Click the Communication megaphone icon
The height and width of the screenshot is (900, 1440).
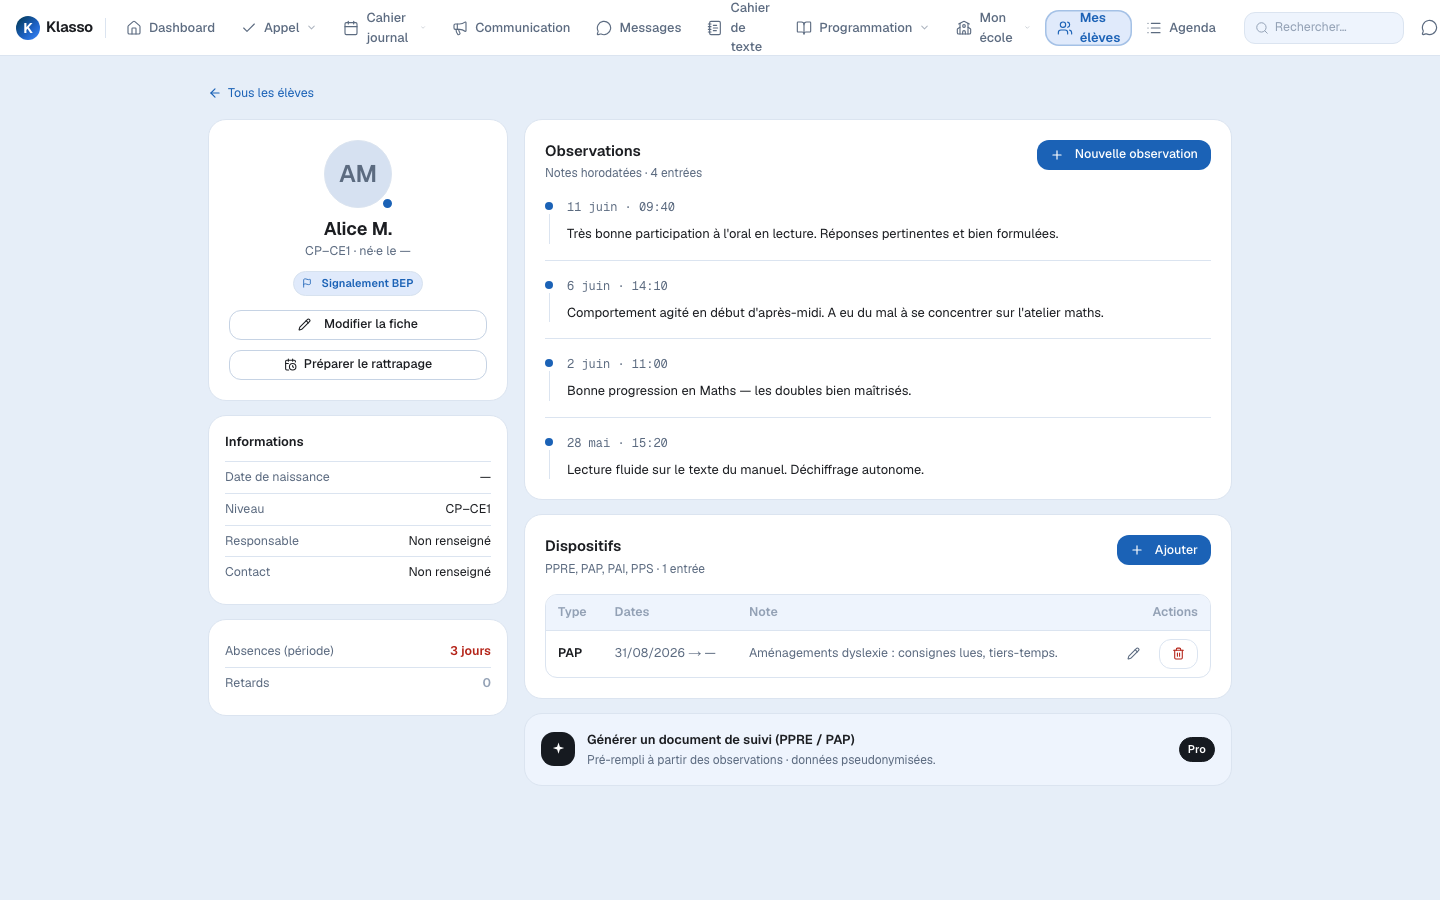pyautogui.click(x=460, y=28)
